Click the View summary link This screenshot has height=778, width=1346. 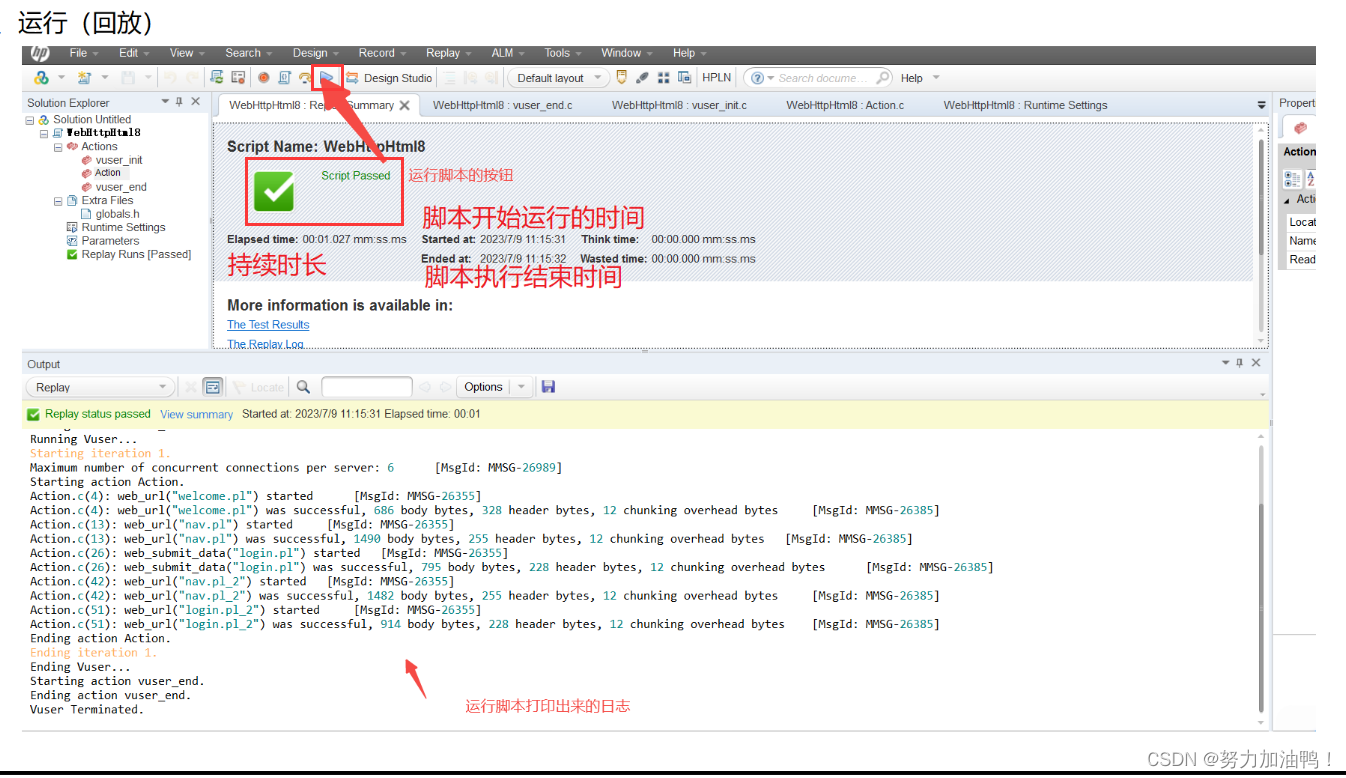coord(196,414)
